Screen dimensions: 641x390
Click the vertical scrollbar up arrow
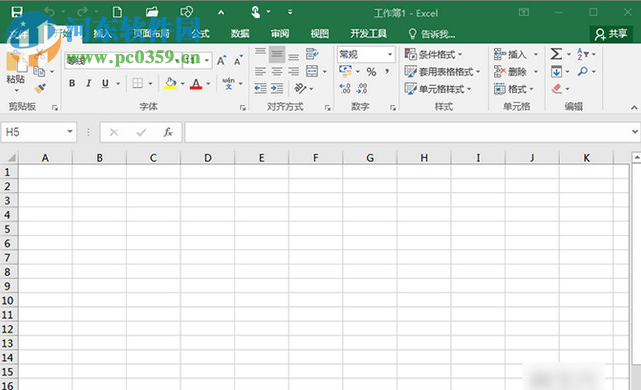(636, 157)
